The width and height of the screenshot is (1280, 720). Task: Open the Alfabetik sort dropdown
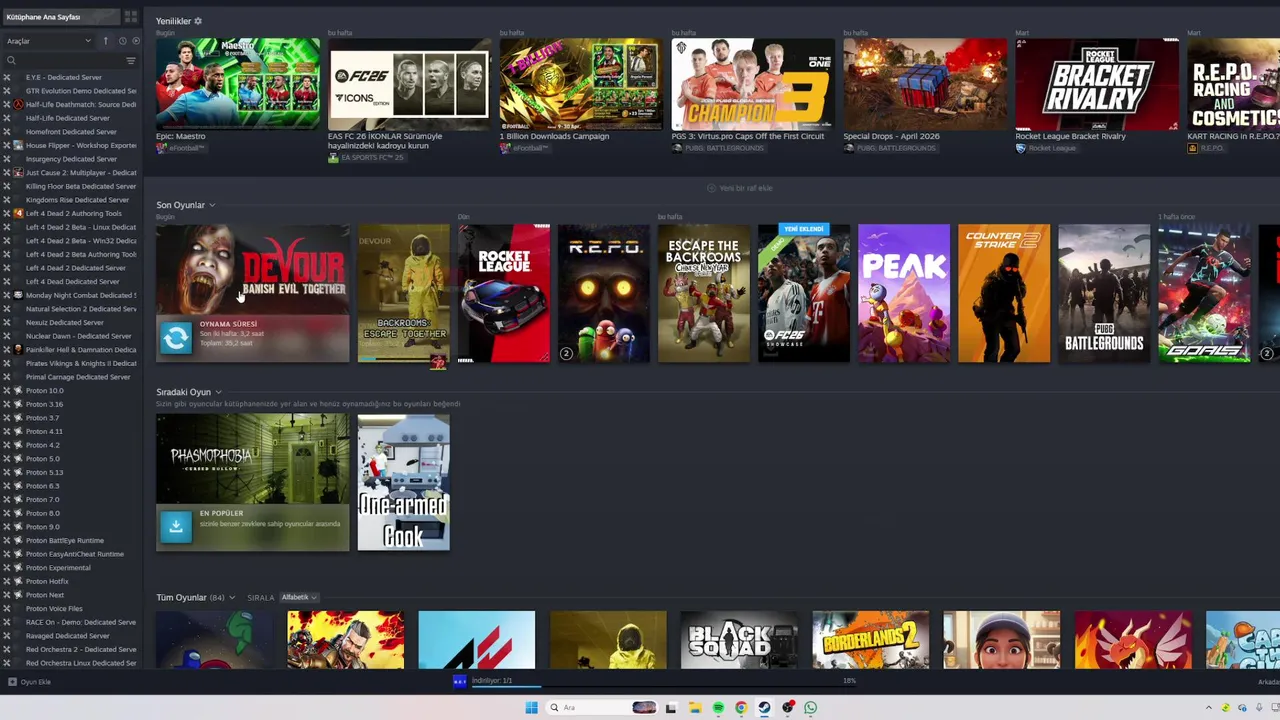pos(299,598)
